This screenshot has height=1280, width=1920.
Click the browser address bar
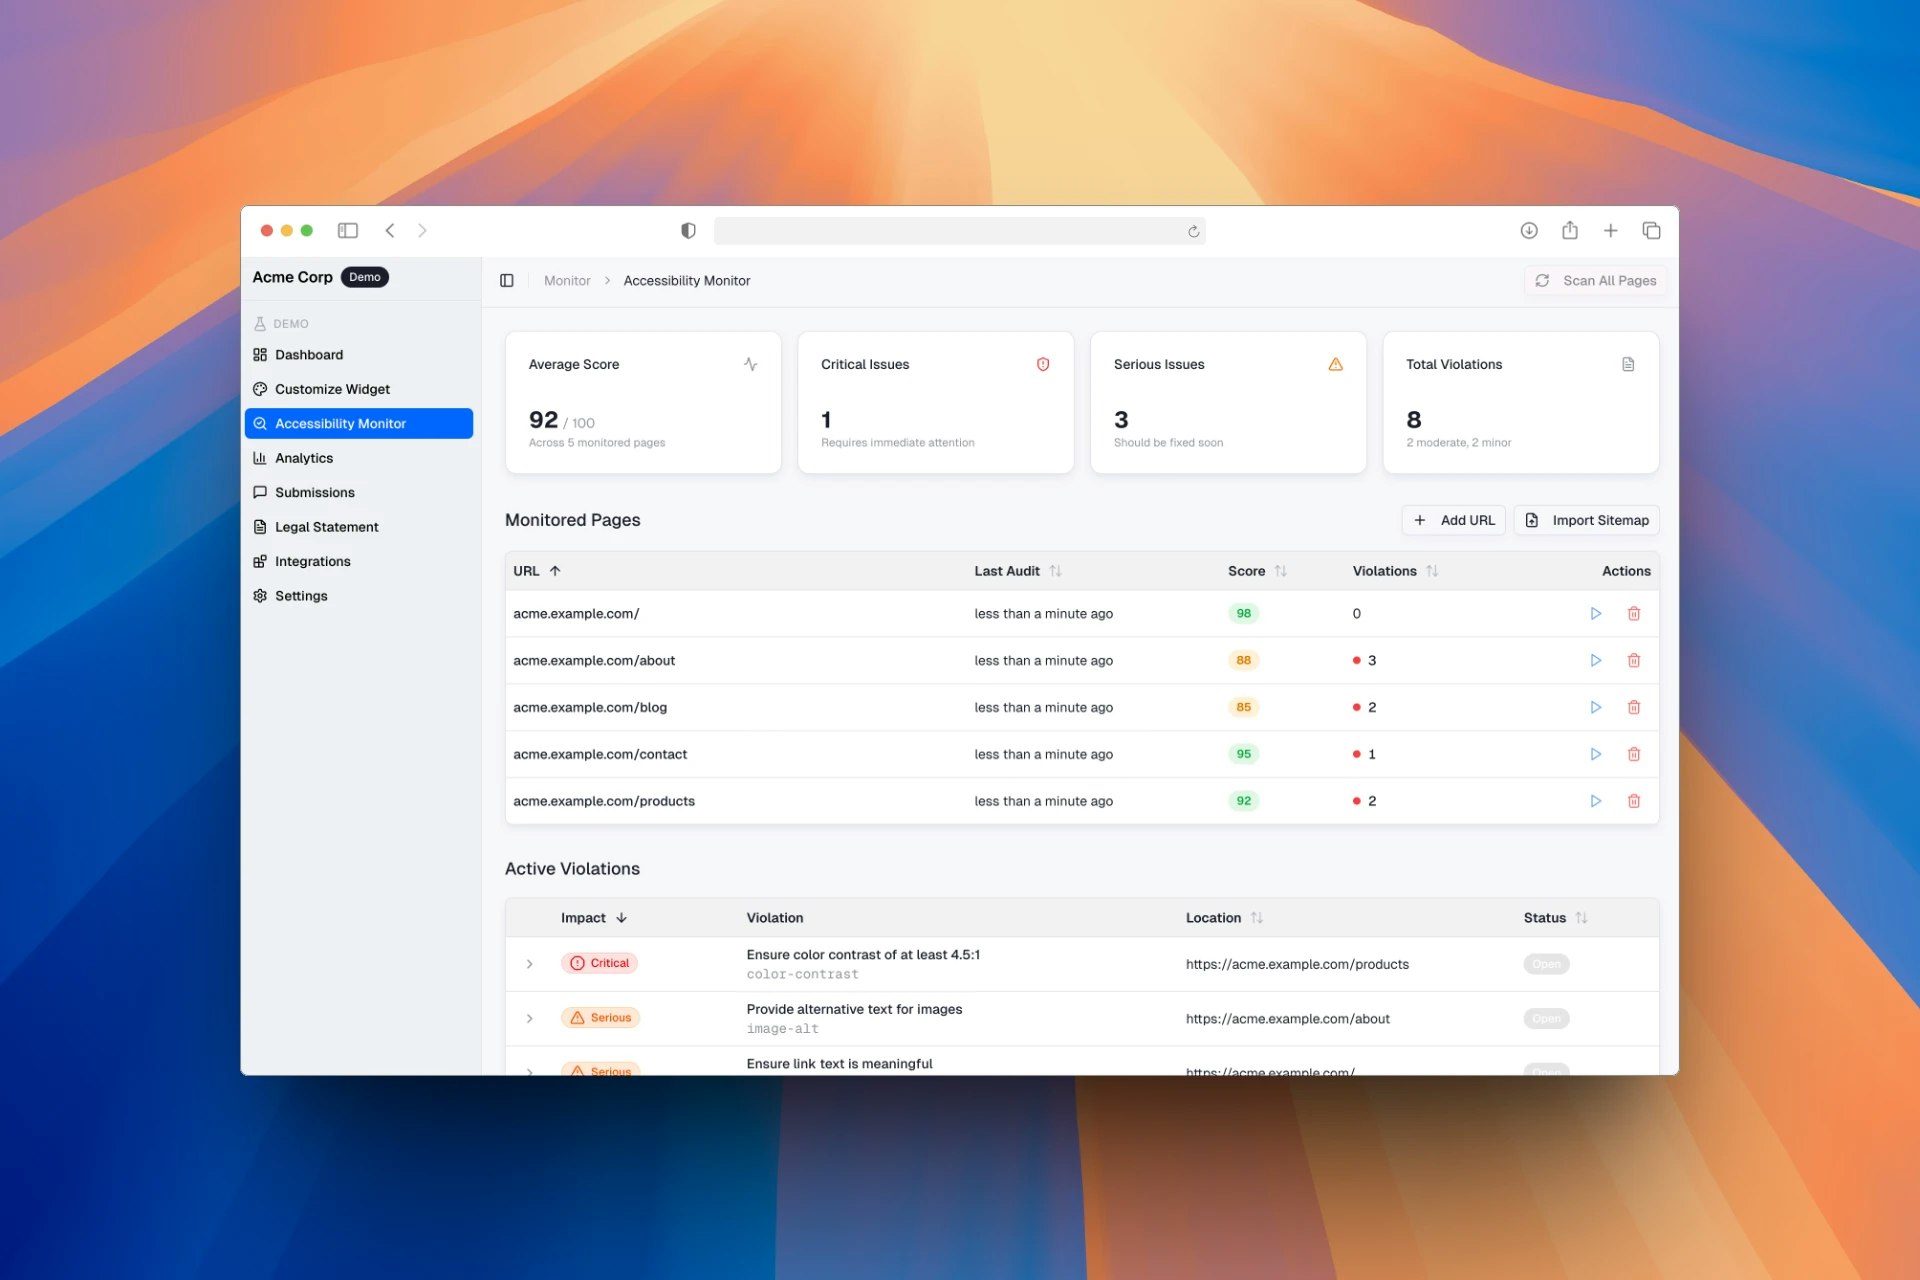point(950,231)
